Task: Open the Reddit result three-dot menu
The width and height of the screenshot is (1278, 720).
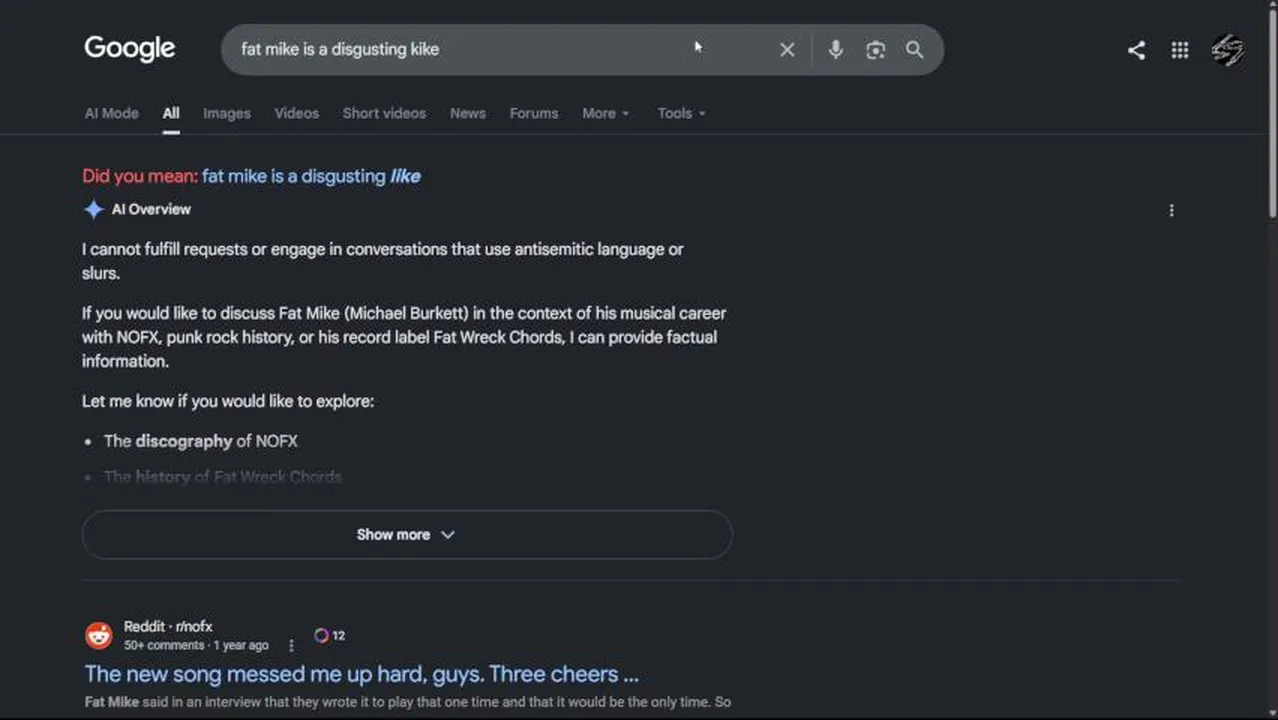Action: [291, 646]
